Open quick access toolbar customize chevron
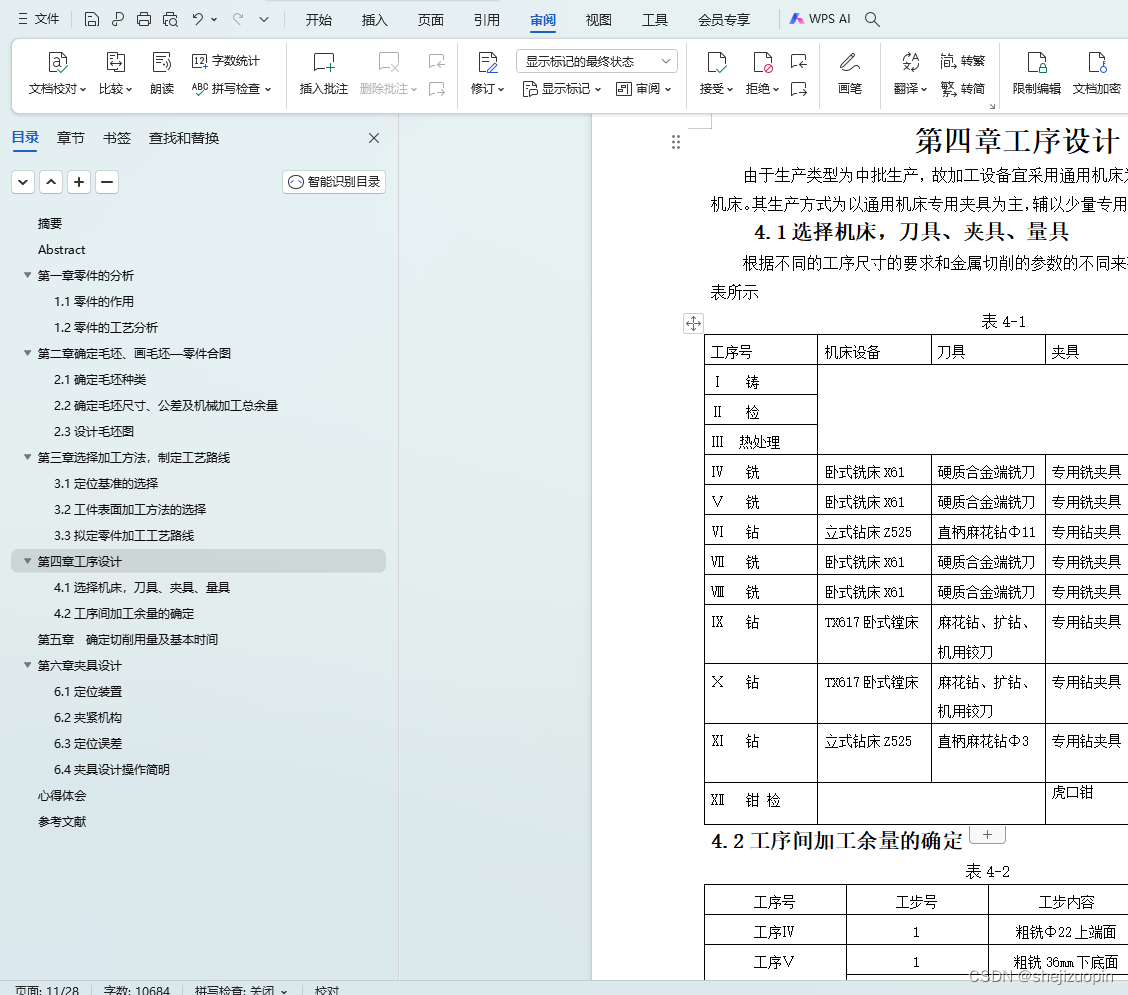This screenshot has width=1128, height=995. 264,19
